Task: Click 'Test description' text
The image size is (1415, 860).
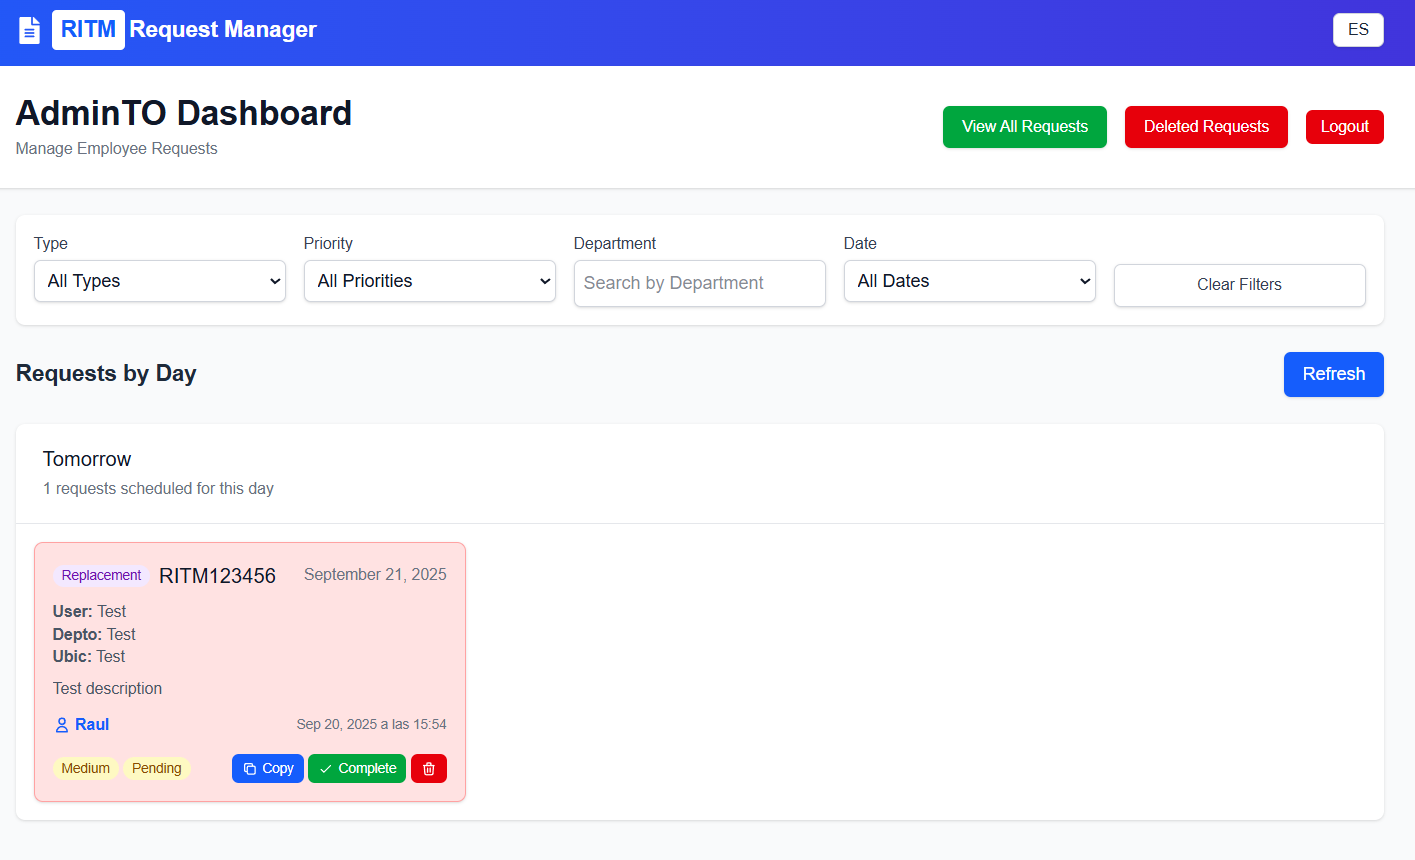Action: click(107, 689)
